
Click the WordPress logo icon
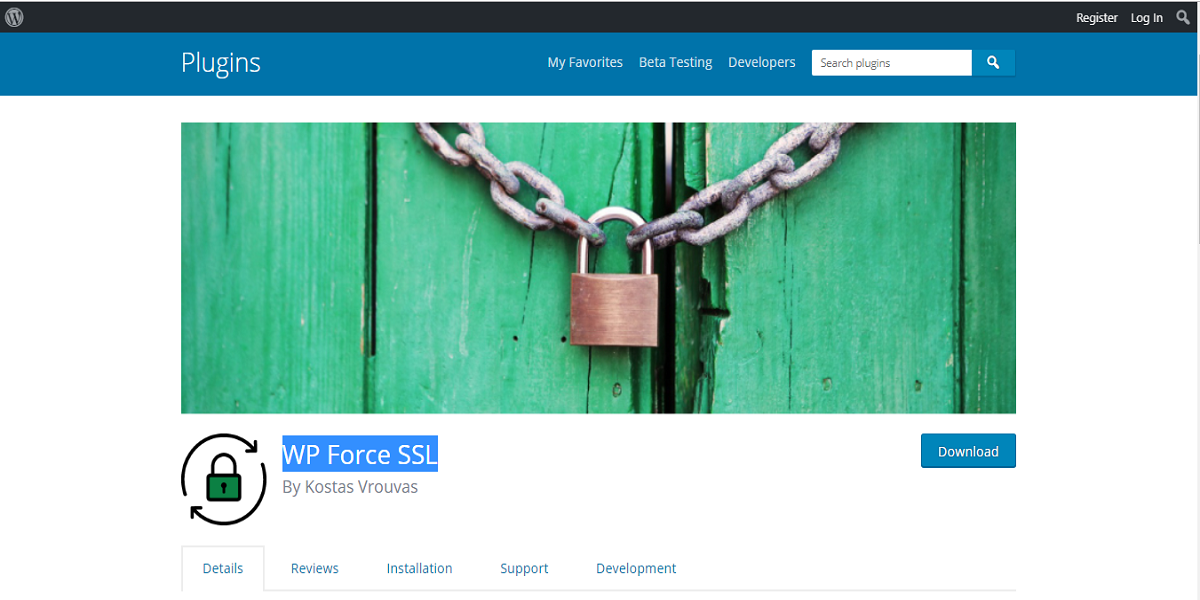(14, 17)
